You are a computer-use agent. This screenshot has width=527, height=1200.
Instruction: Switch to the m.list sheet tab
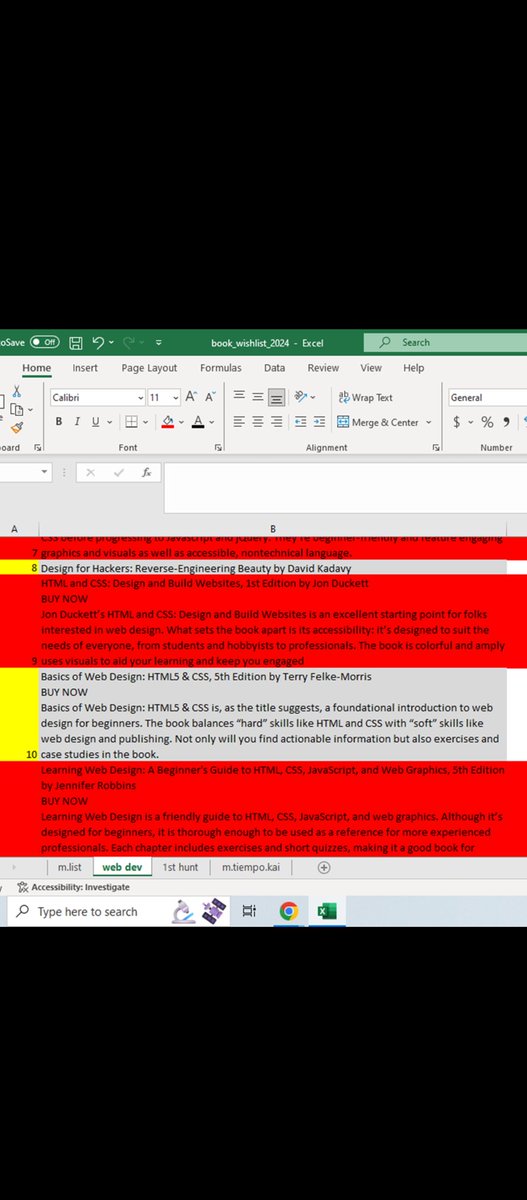tap(69, 868)
